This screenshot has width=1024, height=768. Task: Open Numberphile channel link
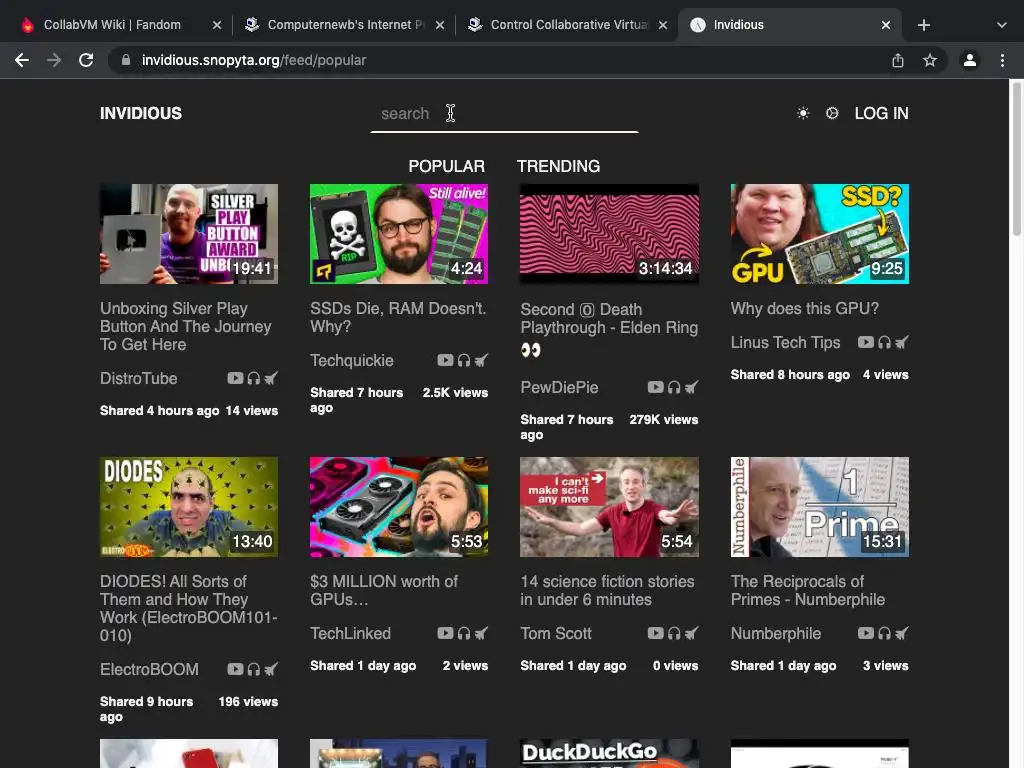[776, 633]
